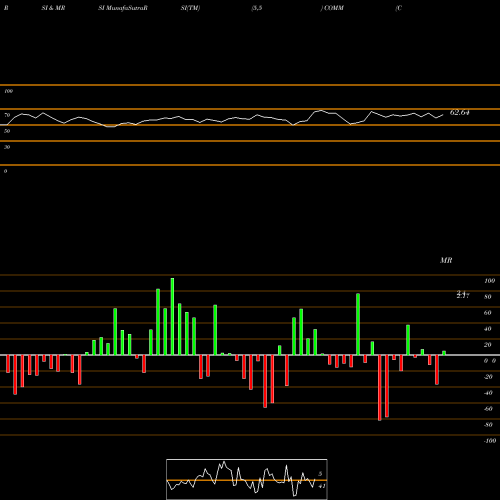Viewport: 500px width, 500px height.
Task: Click the RSI value label 62.64
Action: point(459,113)
